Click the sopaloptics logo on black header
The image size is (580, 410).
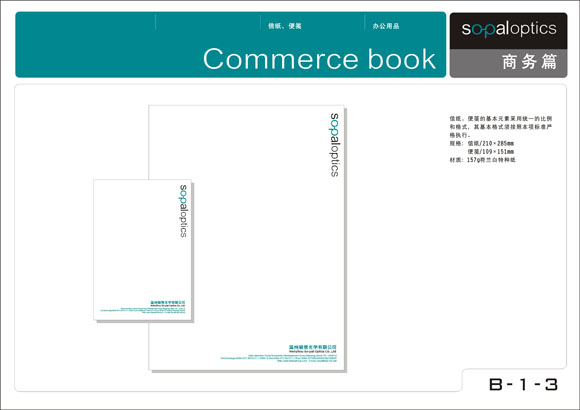pyautogui.click(x=509, y=29)
